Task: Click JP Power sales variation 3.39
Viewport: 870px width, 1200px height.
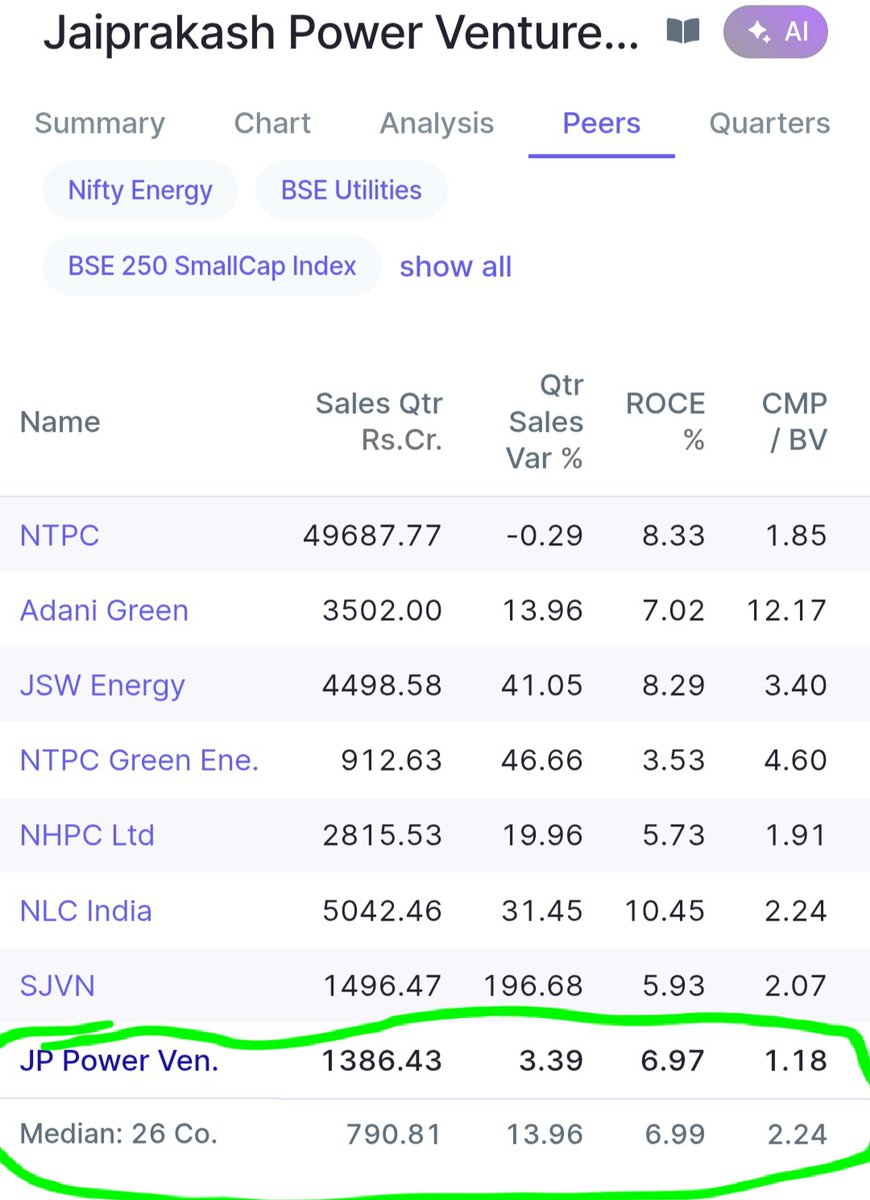Action: (553, 1060)
